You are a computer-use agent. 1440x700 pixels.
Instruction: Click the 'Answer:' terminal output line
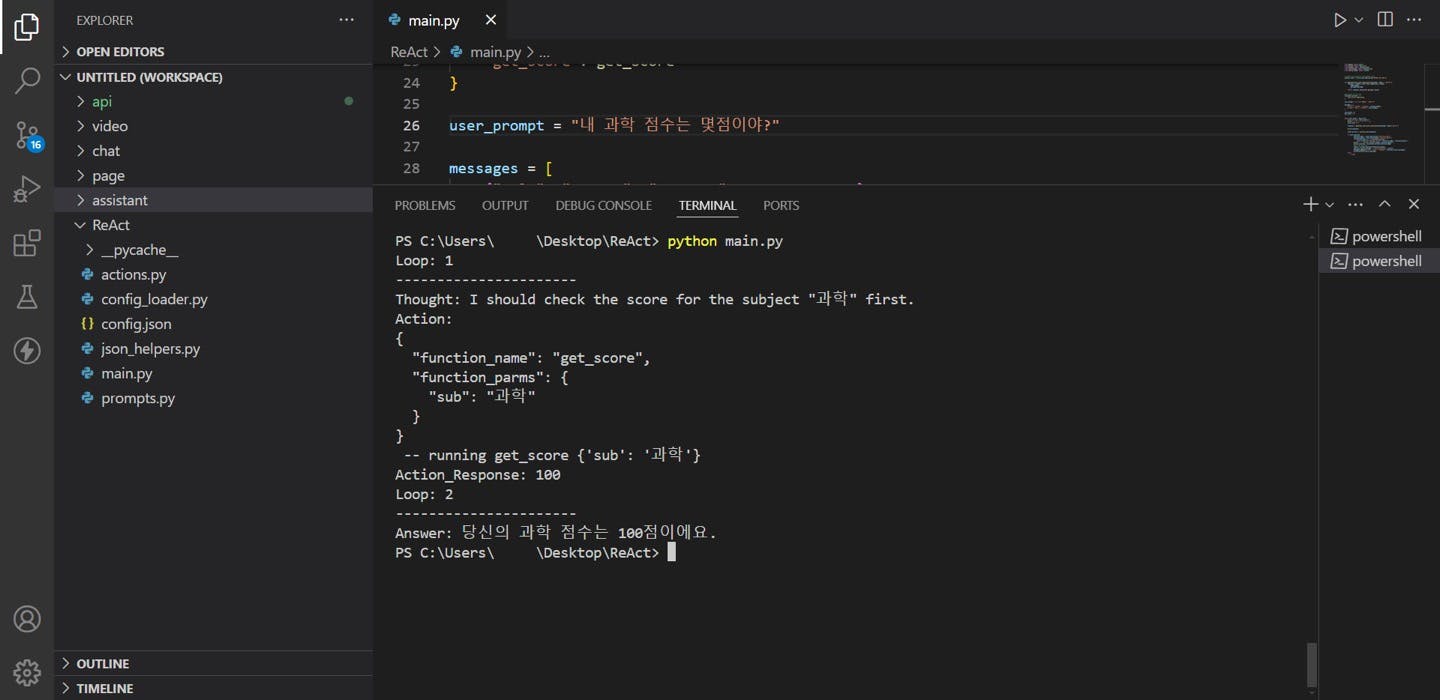pyautogui.click(x=556, y=533)
